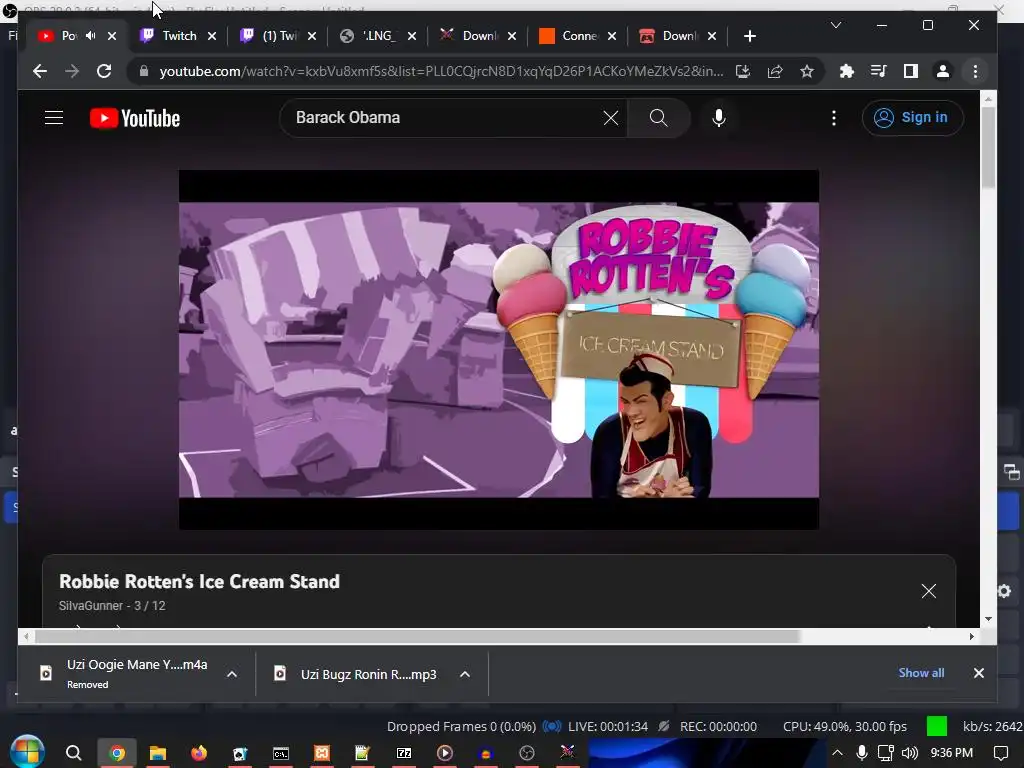Close the Conne tab

coord(612,37)
